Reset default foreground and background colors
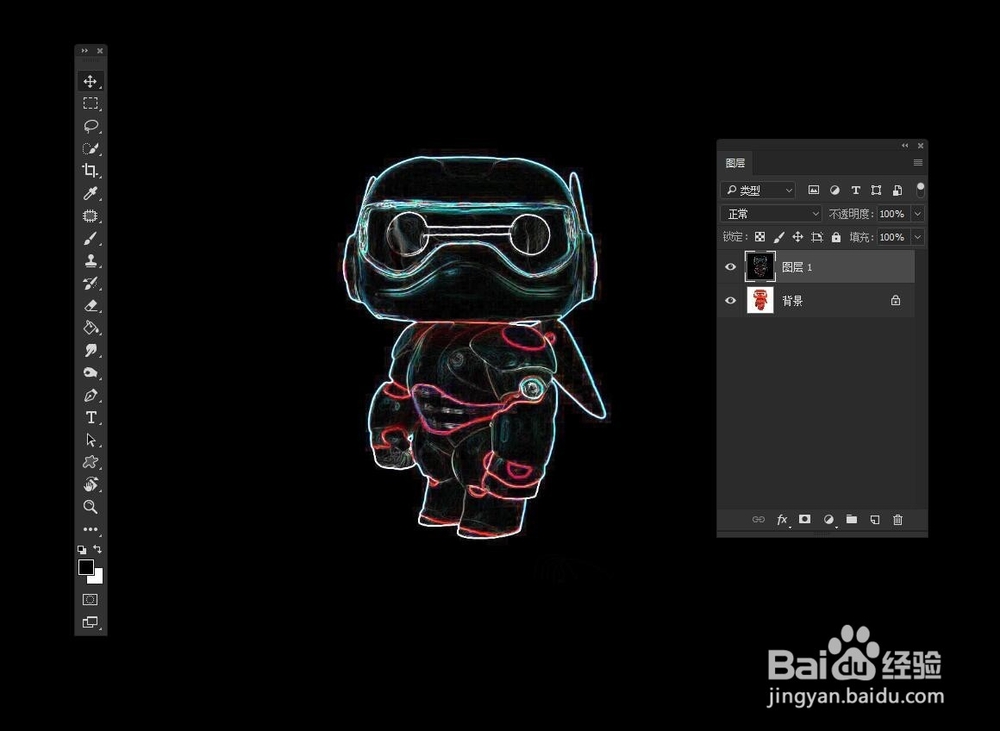The height and width of the screenshot is (731, 1000). [x=82, y=549]
